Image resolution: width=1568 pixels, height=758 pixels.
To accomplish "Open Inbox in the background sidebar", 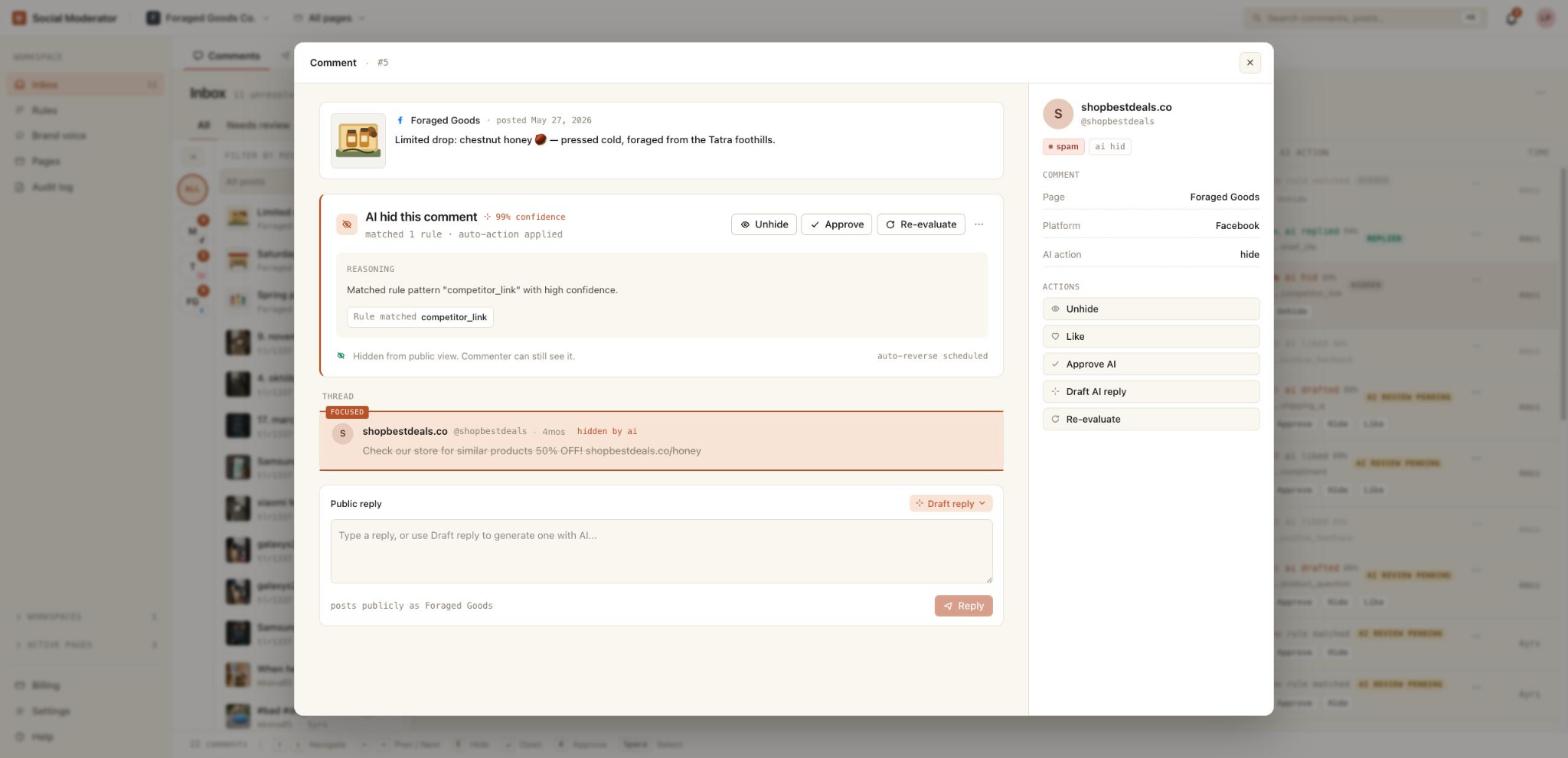I will tap(84, 85).
